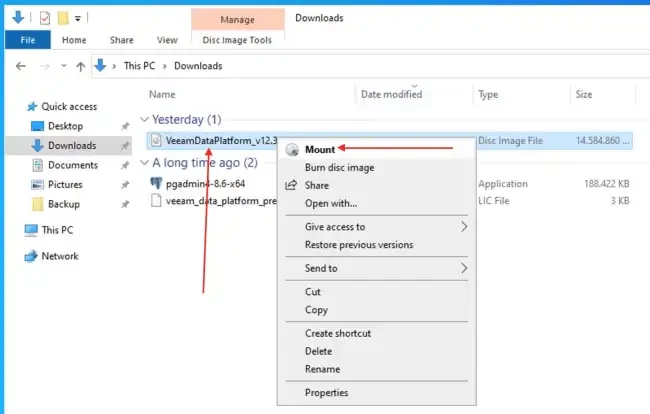Screen dimensions: 650x414
Task: Open Desktop in the navigation pane
Action: coord(65,126)
